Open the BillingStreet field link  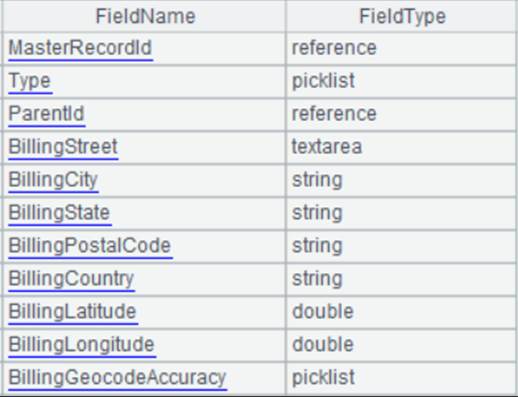(x=63, y=147)
